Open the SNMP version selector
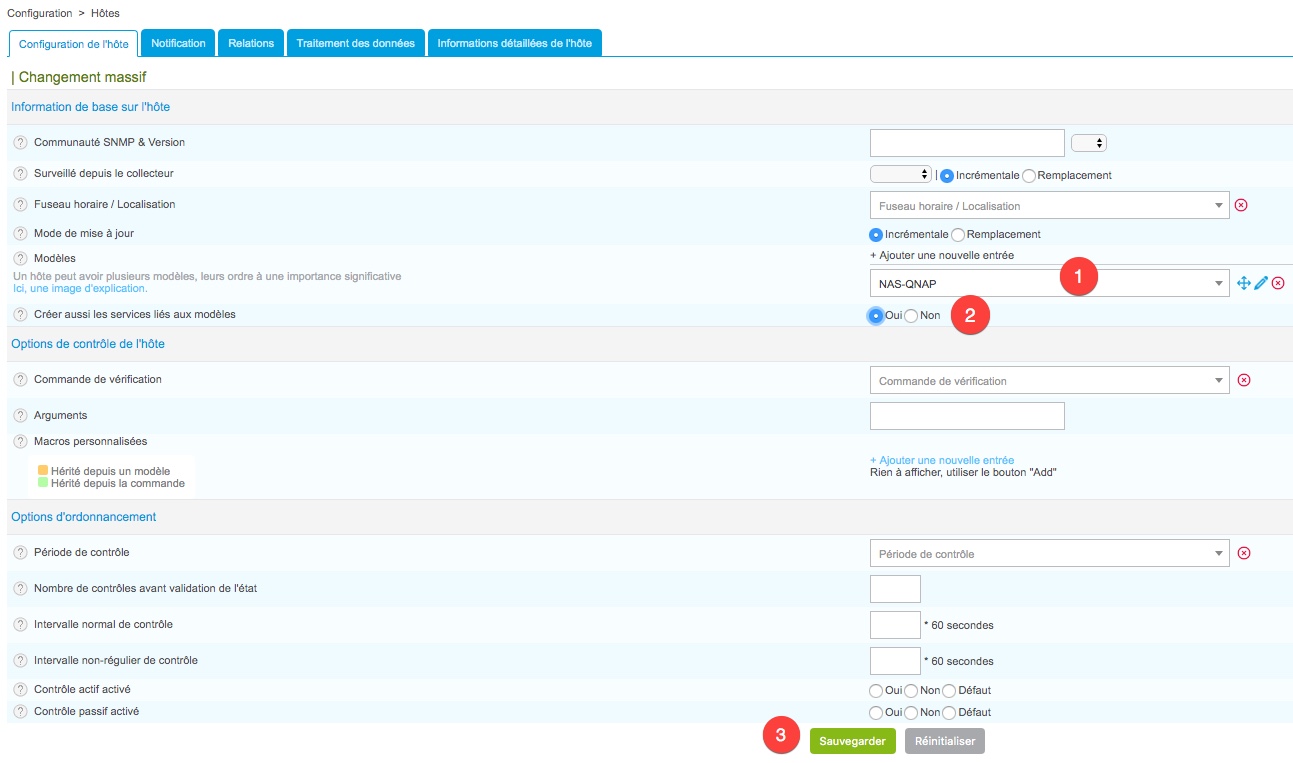The image size is (1293, 763). coord(1089,143)
